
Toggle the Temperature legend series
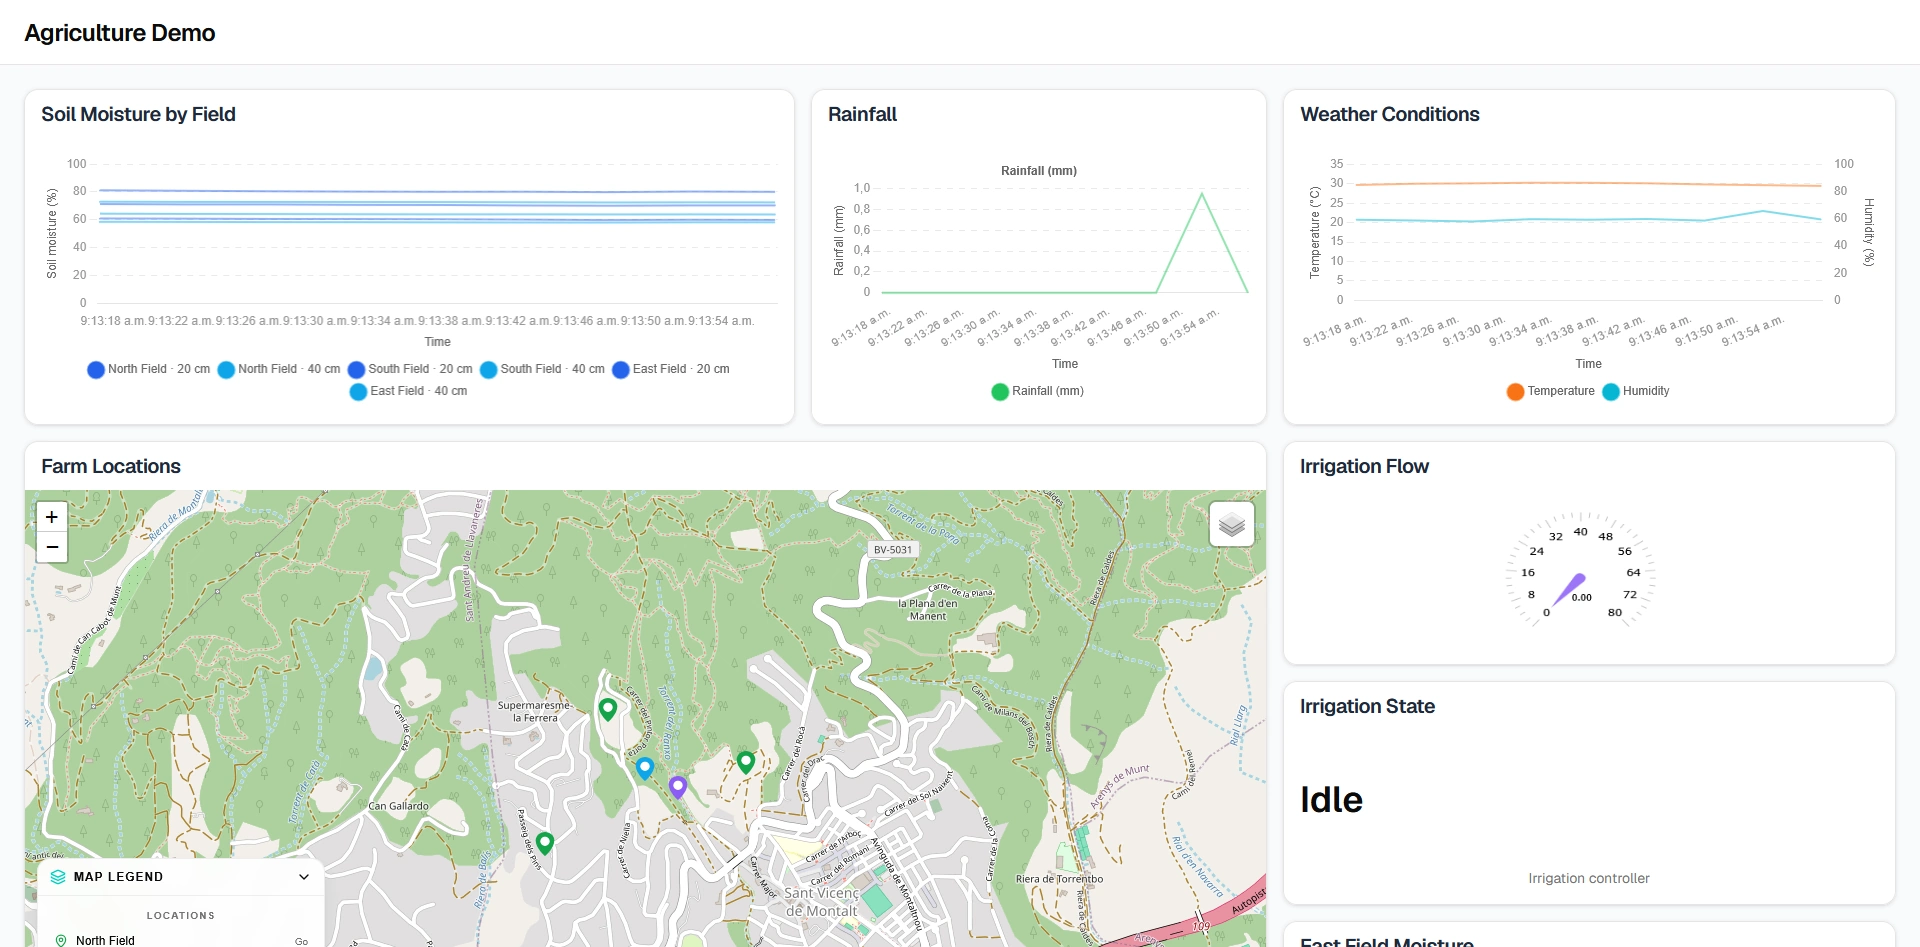(1551, 391)
